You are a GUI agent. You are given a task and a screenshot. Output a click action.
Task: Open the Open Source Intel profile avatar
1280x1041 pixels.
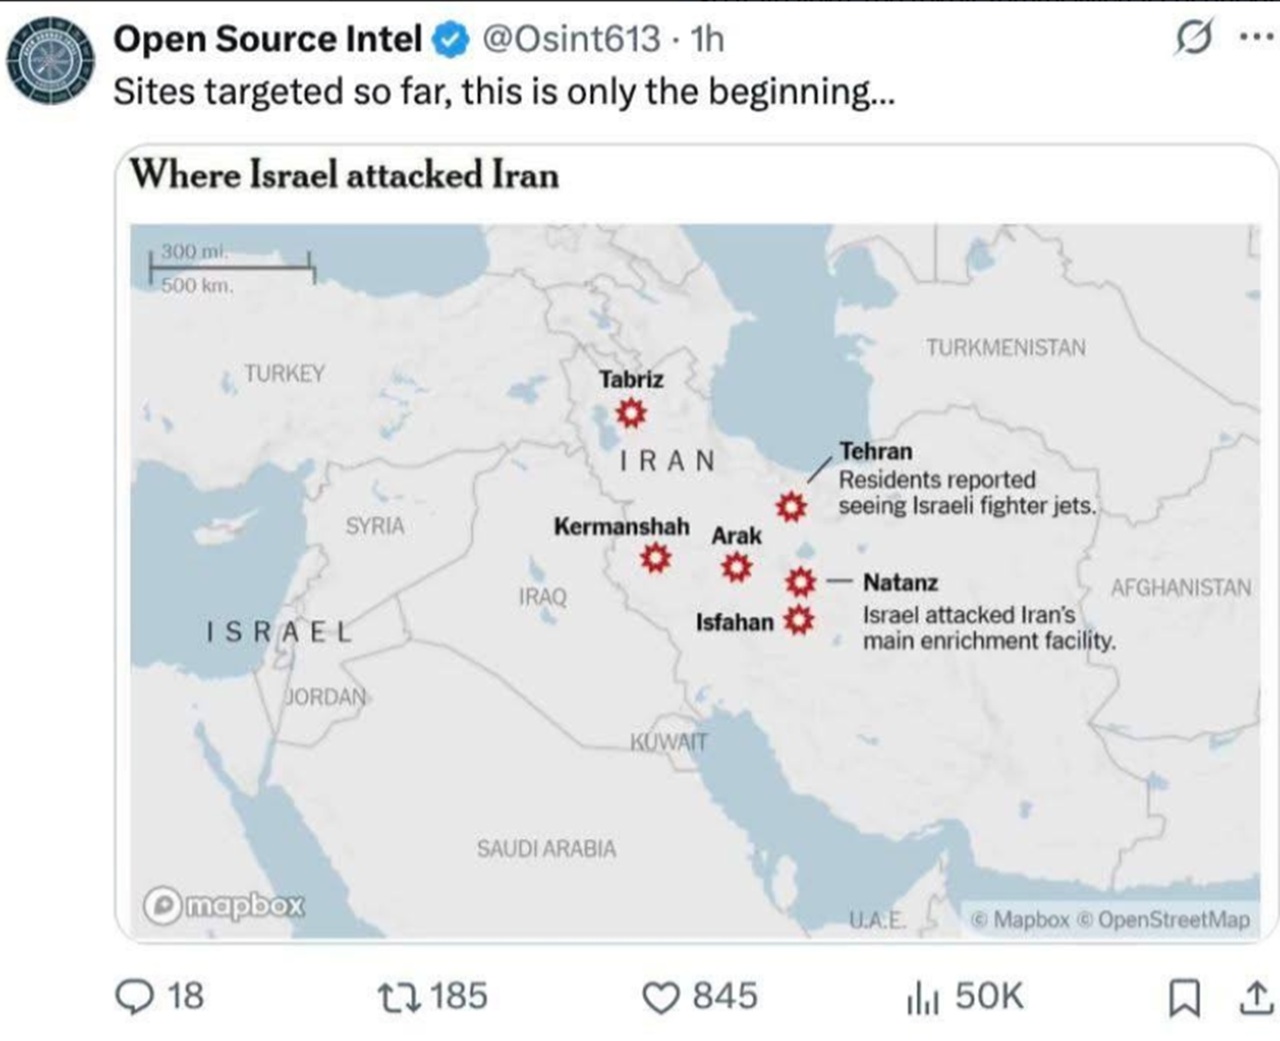[x=50, y=60]
